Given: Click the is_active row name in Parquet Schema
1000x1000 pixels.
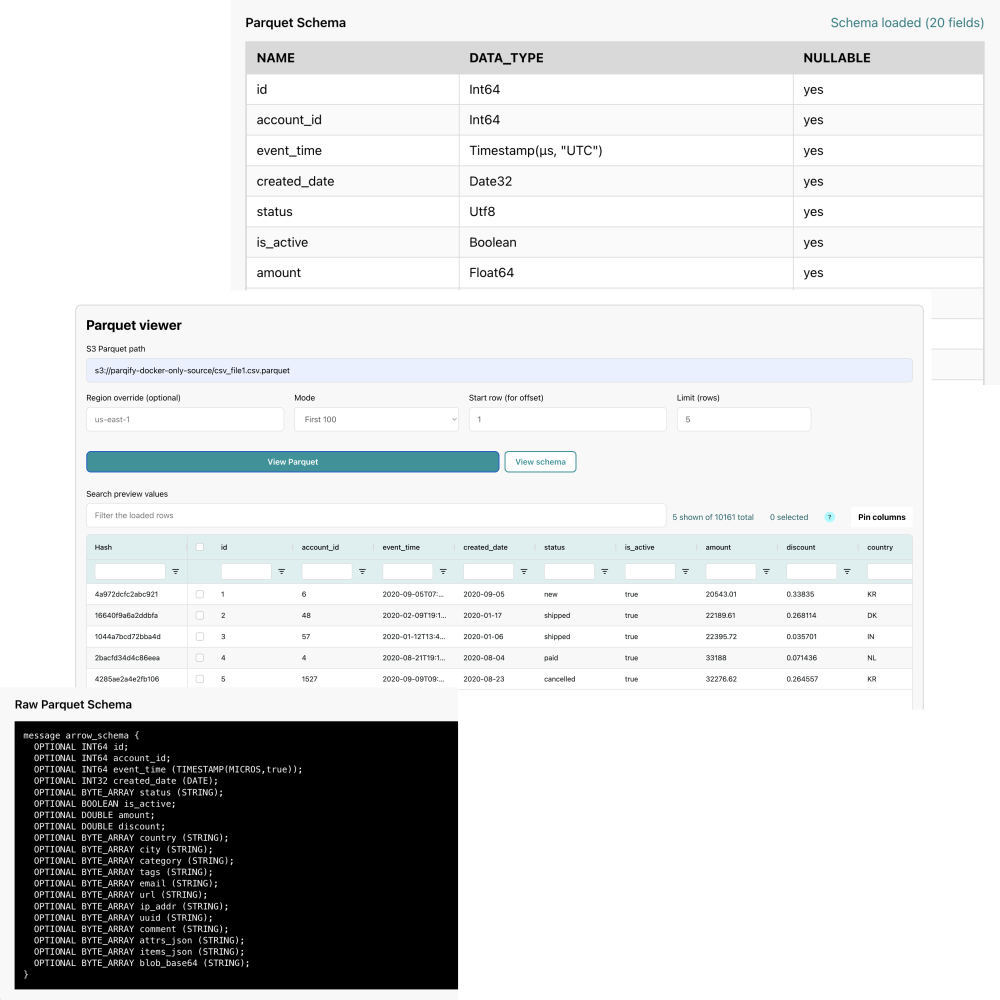Looking at the screenshot, I should [282, 242].
